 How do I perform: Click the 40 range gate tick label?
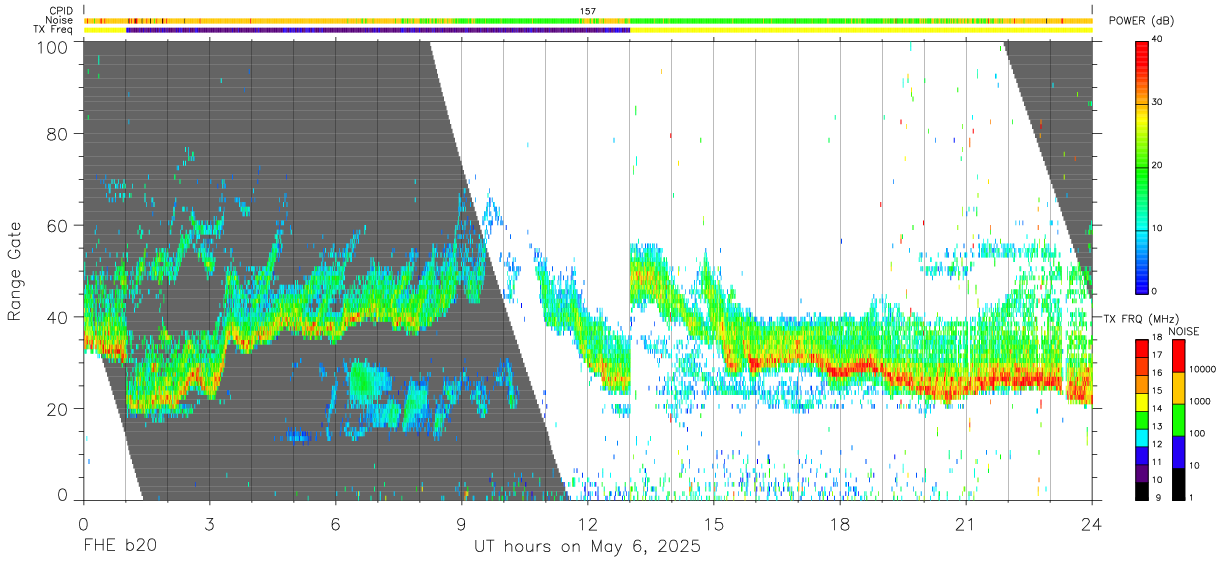point(59,317)
